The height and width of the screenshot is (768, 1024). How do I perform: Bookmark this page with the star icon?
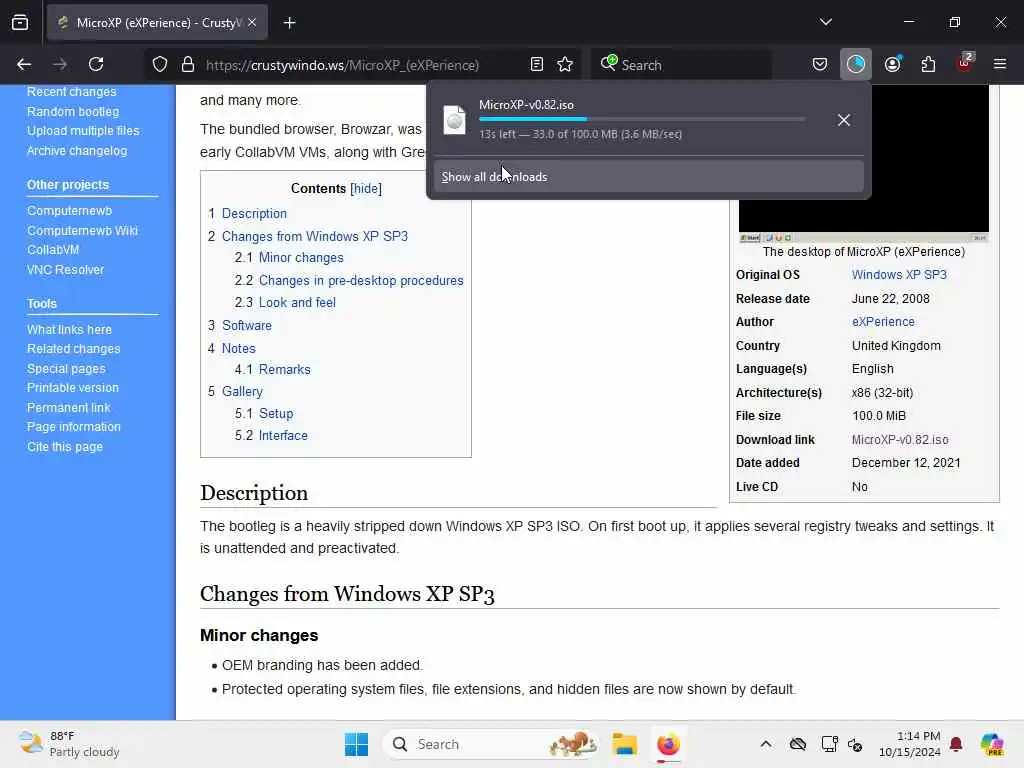[x=565, y=64]
